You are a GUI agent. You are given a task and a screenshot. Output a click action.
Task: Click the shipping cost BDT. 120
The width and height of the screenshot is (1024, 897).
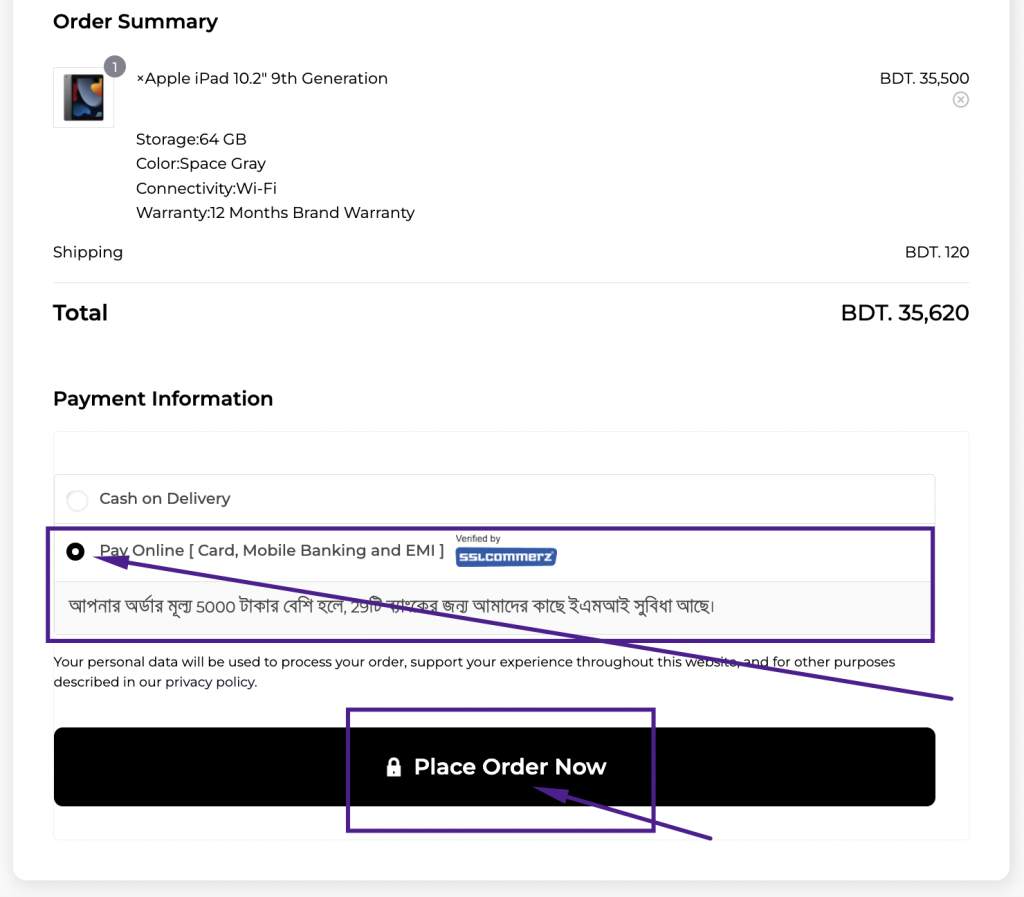[x=936, y=252]
